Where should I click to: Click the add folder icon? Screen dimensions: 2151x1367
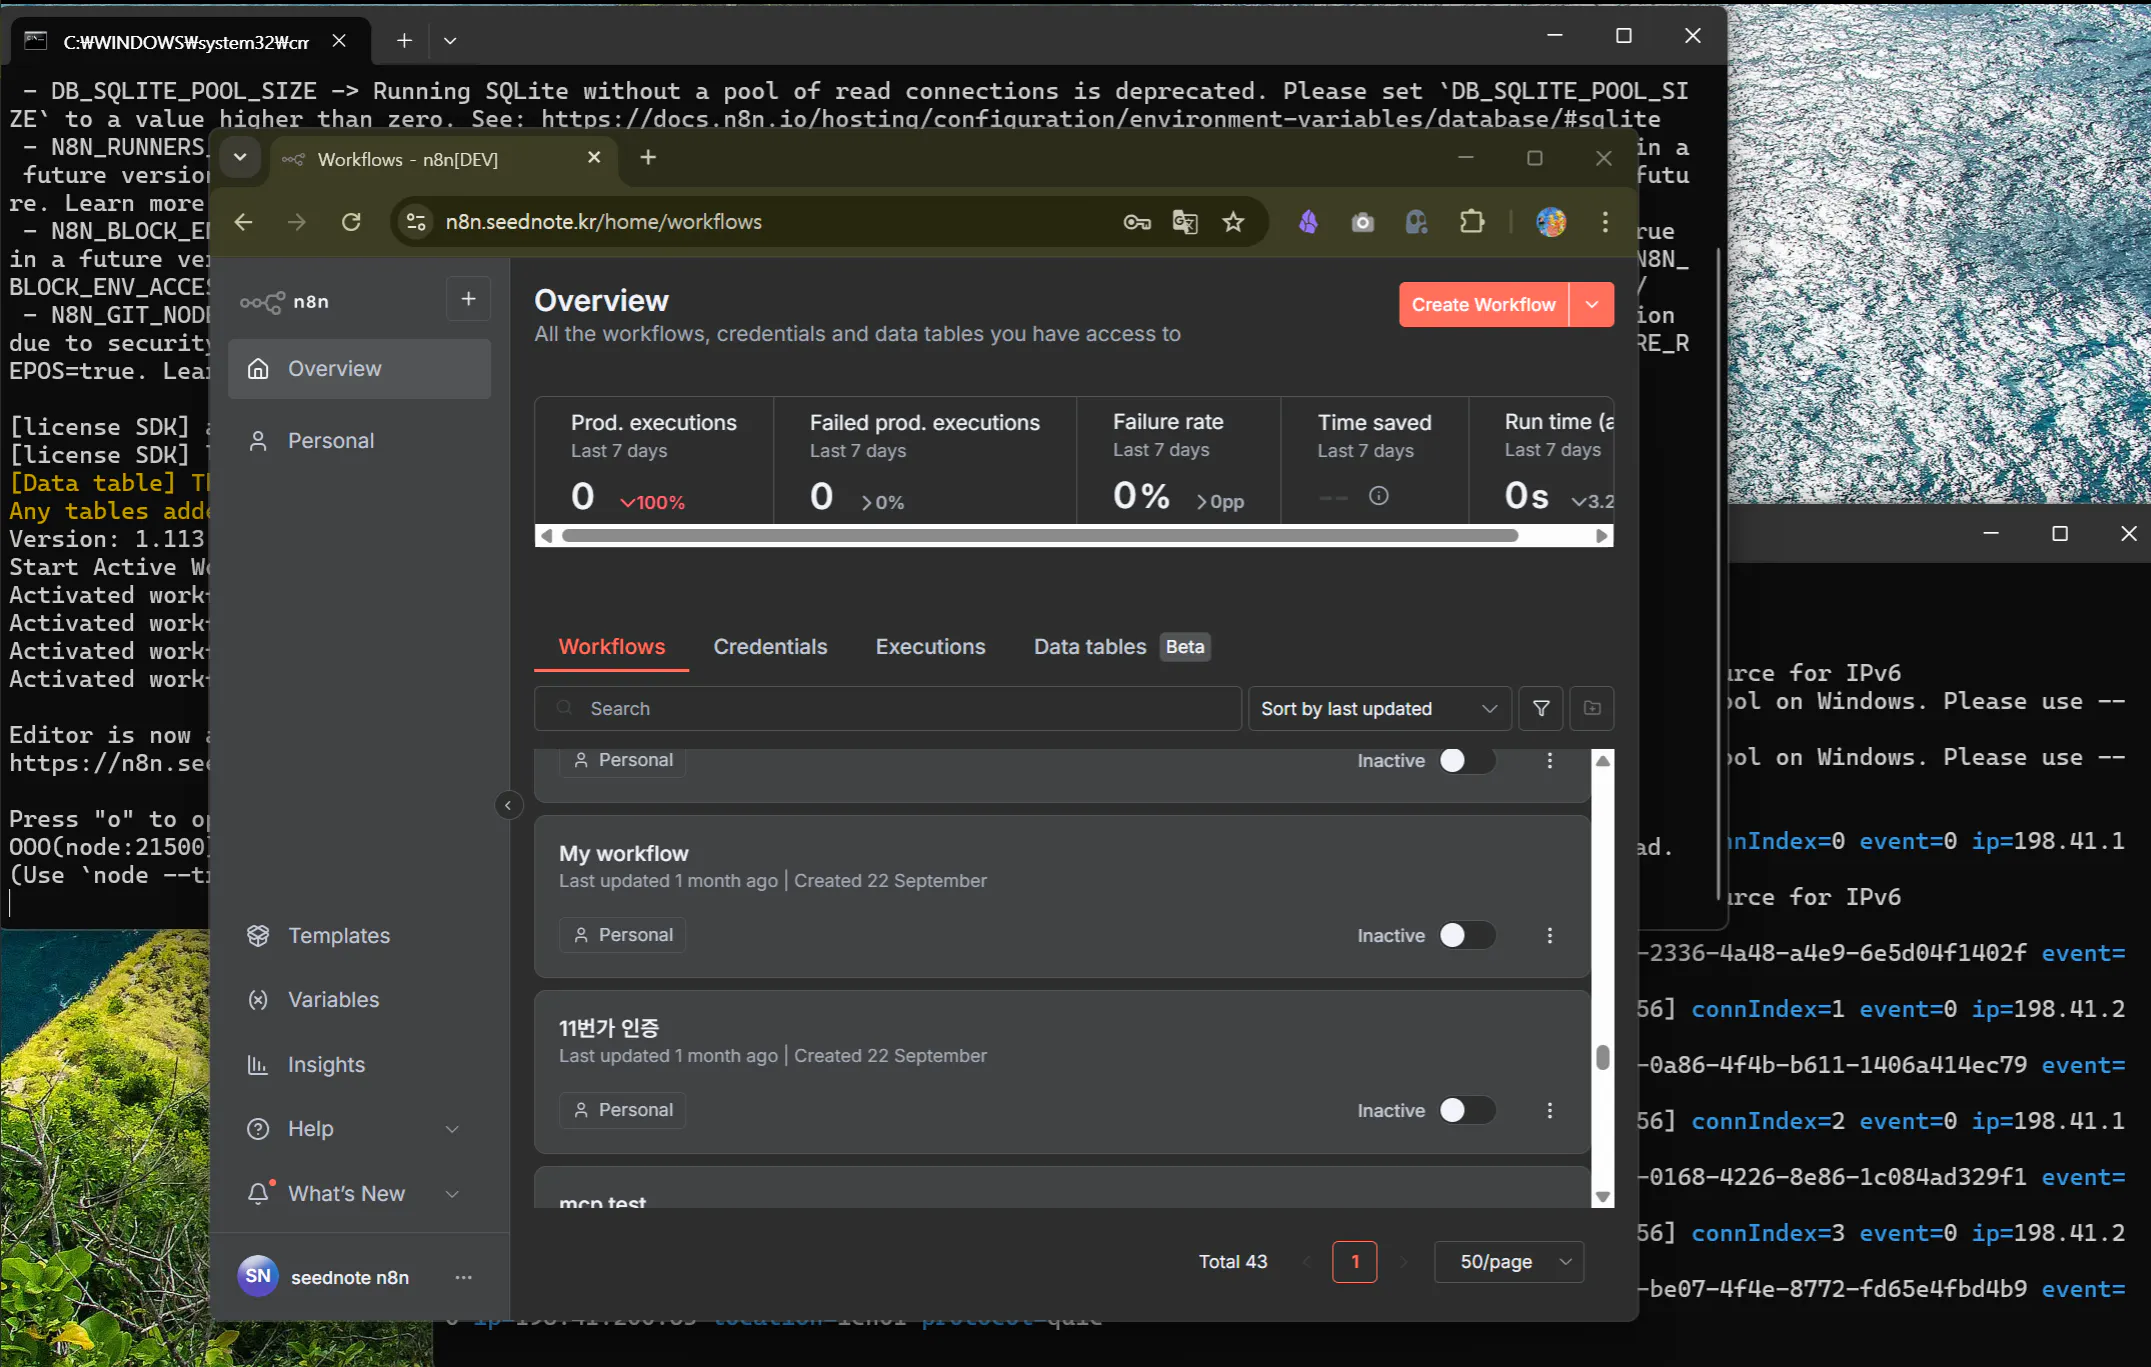click(1592, 708)
